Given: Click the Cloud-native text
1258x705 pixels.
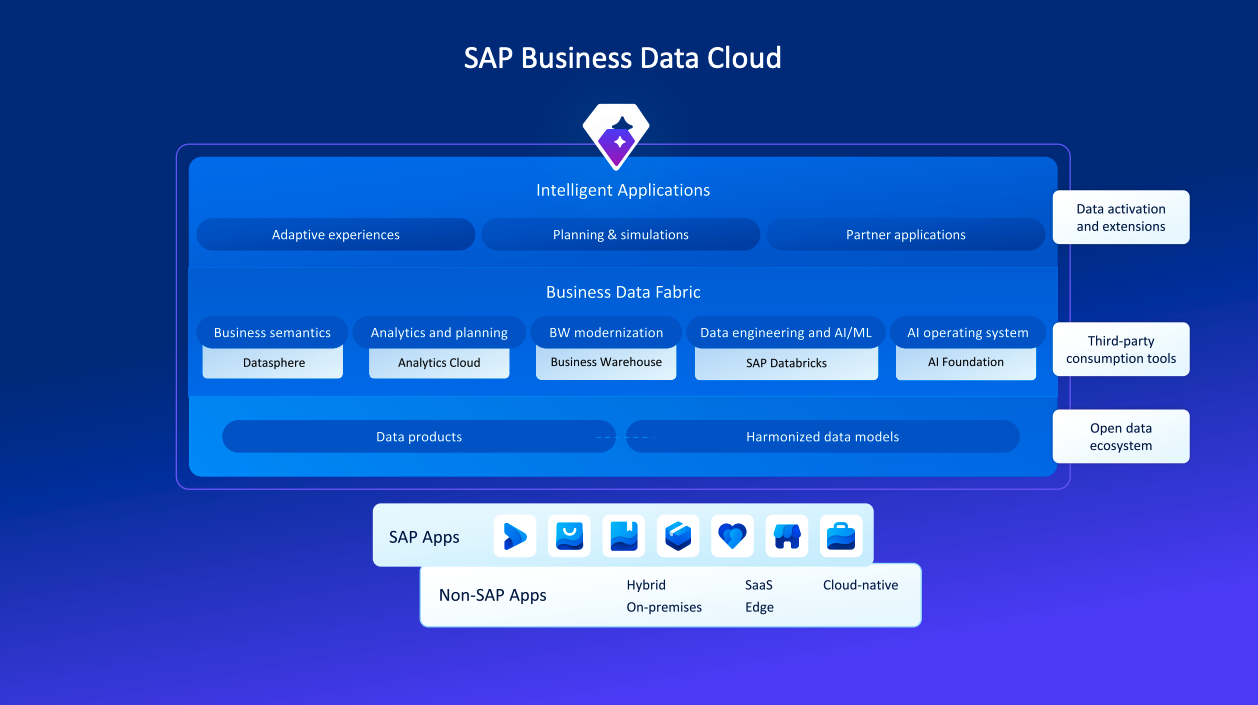Looking at the screenshot, I should pos(860,585).
